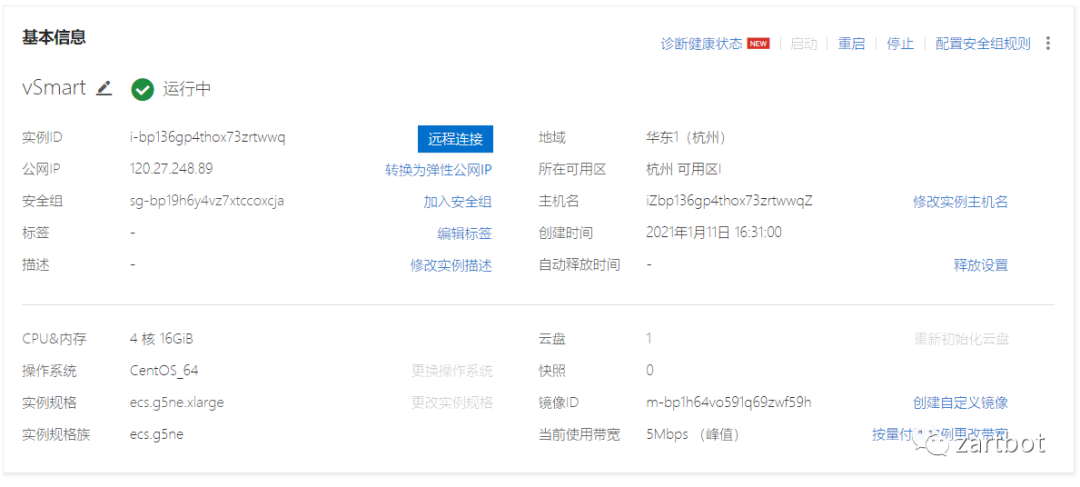
Task: Restart the instance via 重启
Action: coord(851,43)
